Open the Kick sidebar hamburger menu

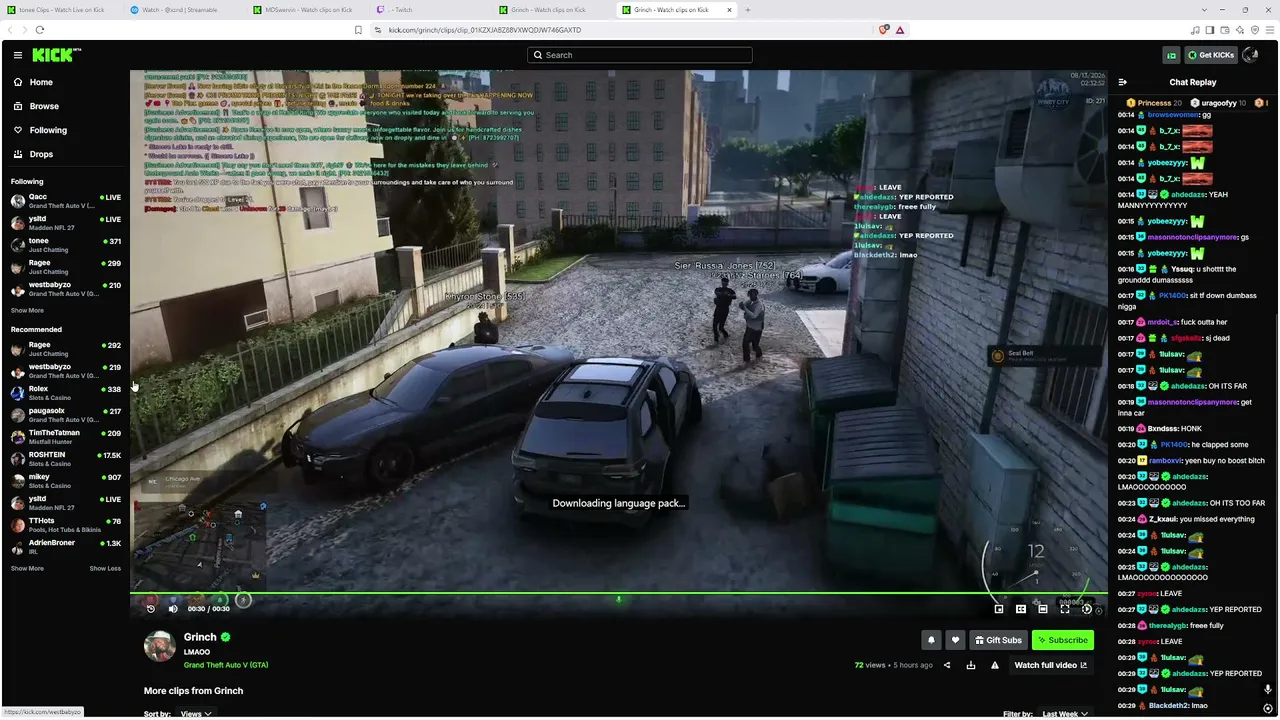tap(18, 55)
